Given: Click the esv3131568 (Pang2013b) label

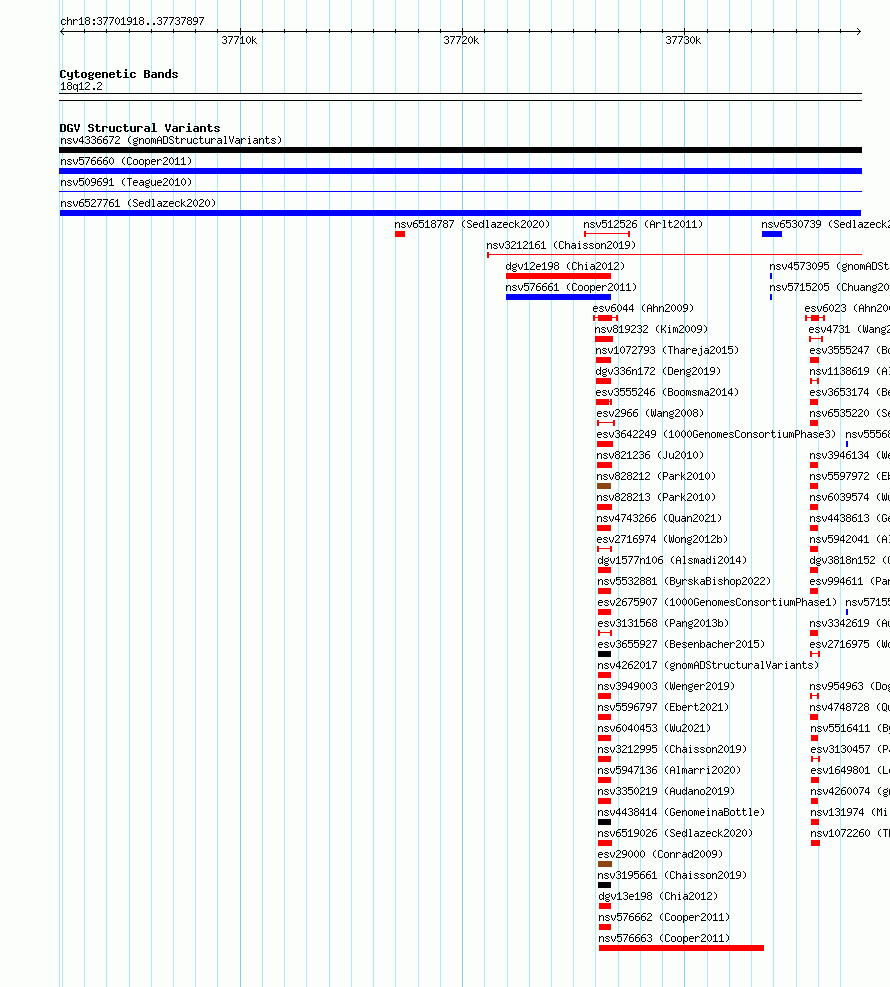Looking at the screenshot, I should tap(663, 623).
